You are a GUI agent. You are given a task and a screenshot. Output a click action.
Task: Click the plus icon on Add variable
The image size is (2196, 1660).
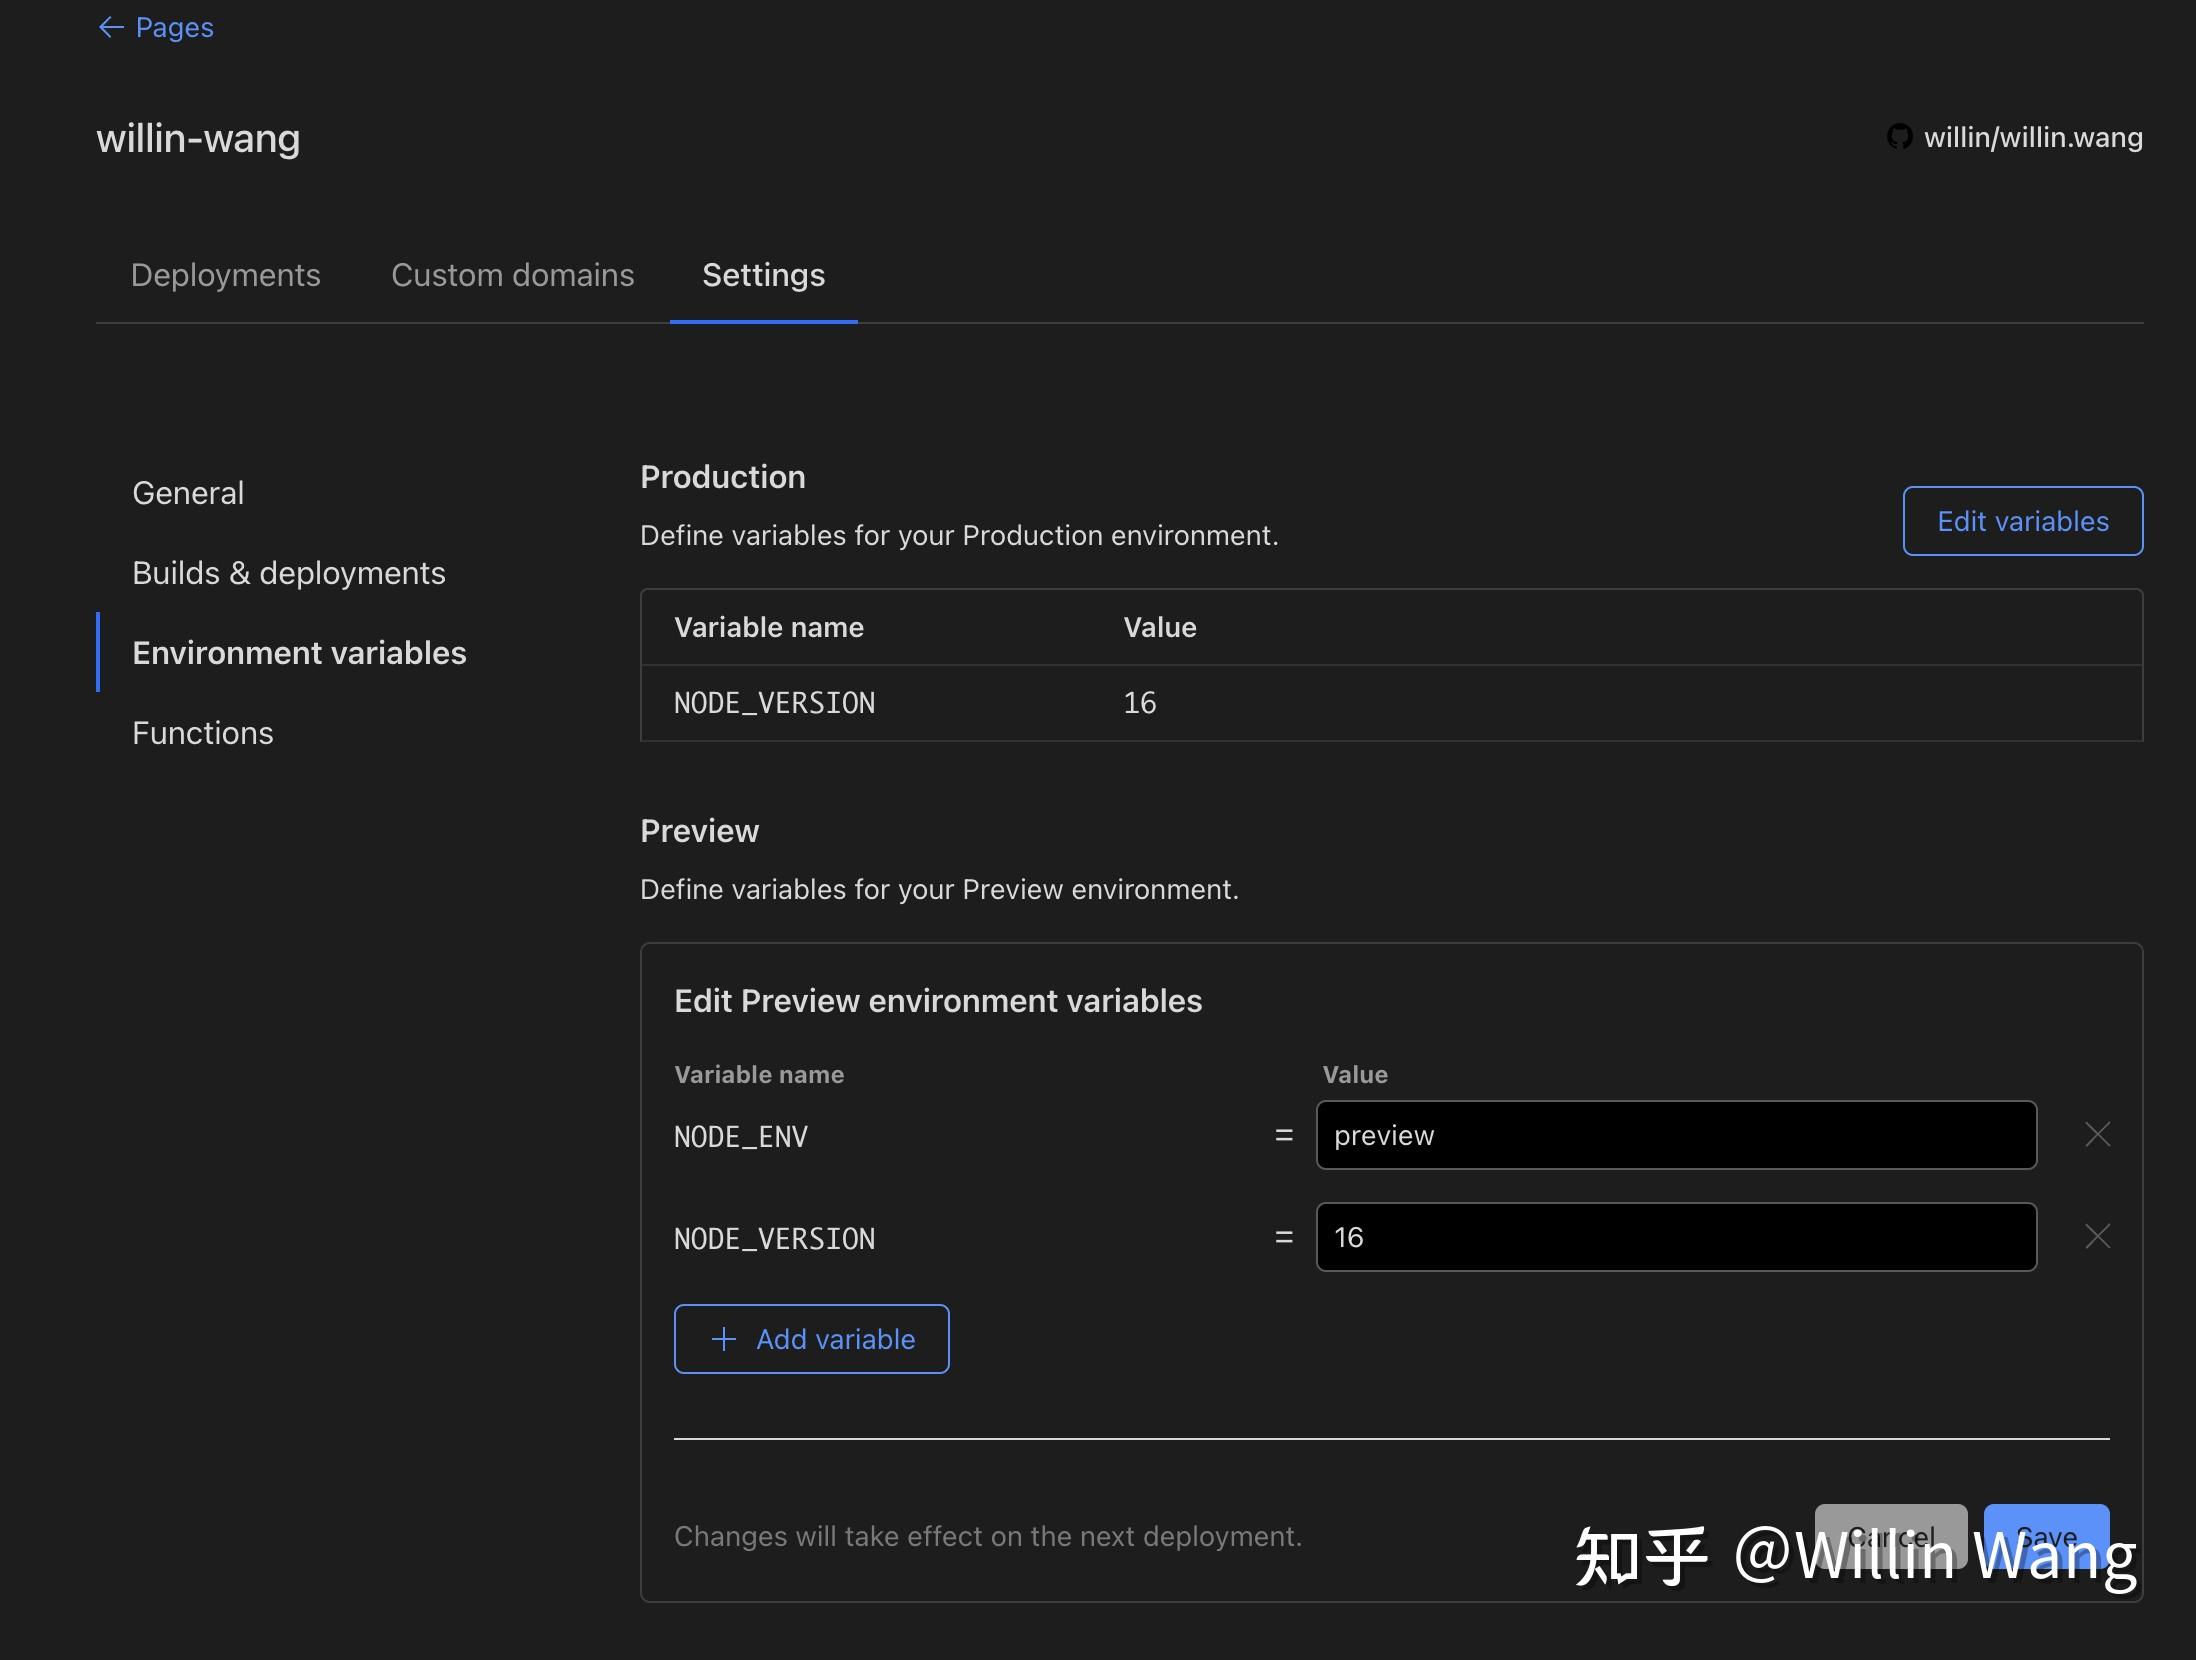[x=722, y=1339]
